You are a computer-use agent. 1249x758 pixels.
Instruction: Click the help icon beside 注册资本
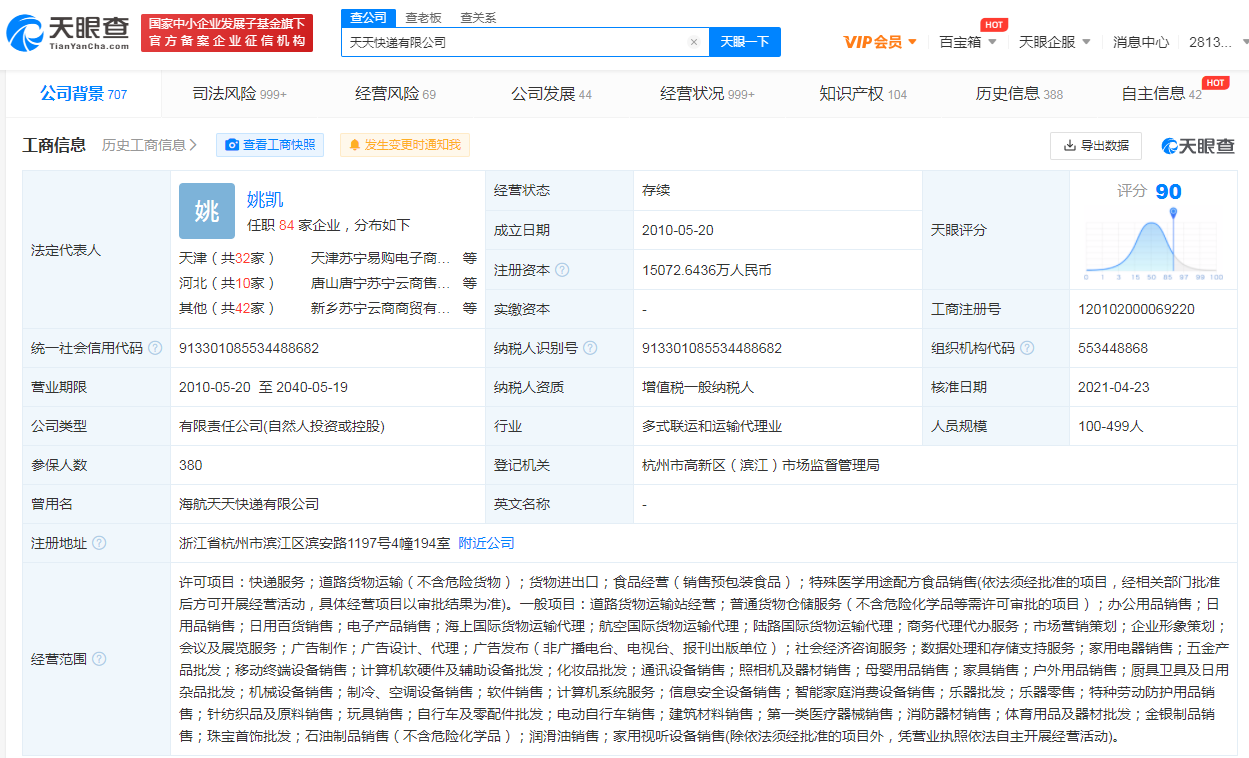[562, 270]
